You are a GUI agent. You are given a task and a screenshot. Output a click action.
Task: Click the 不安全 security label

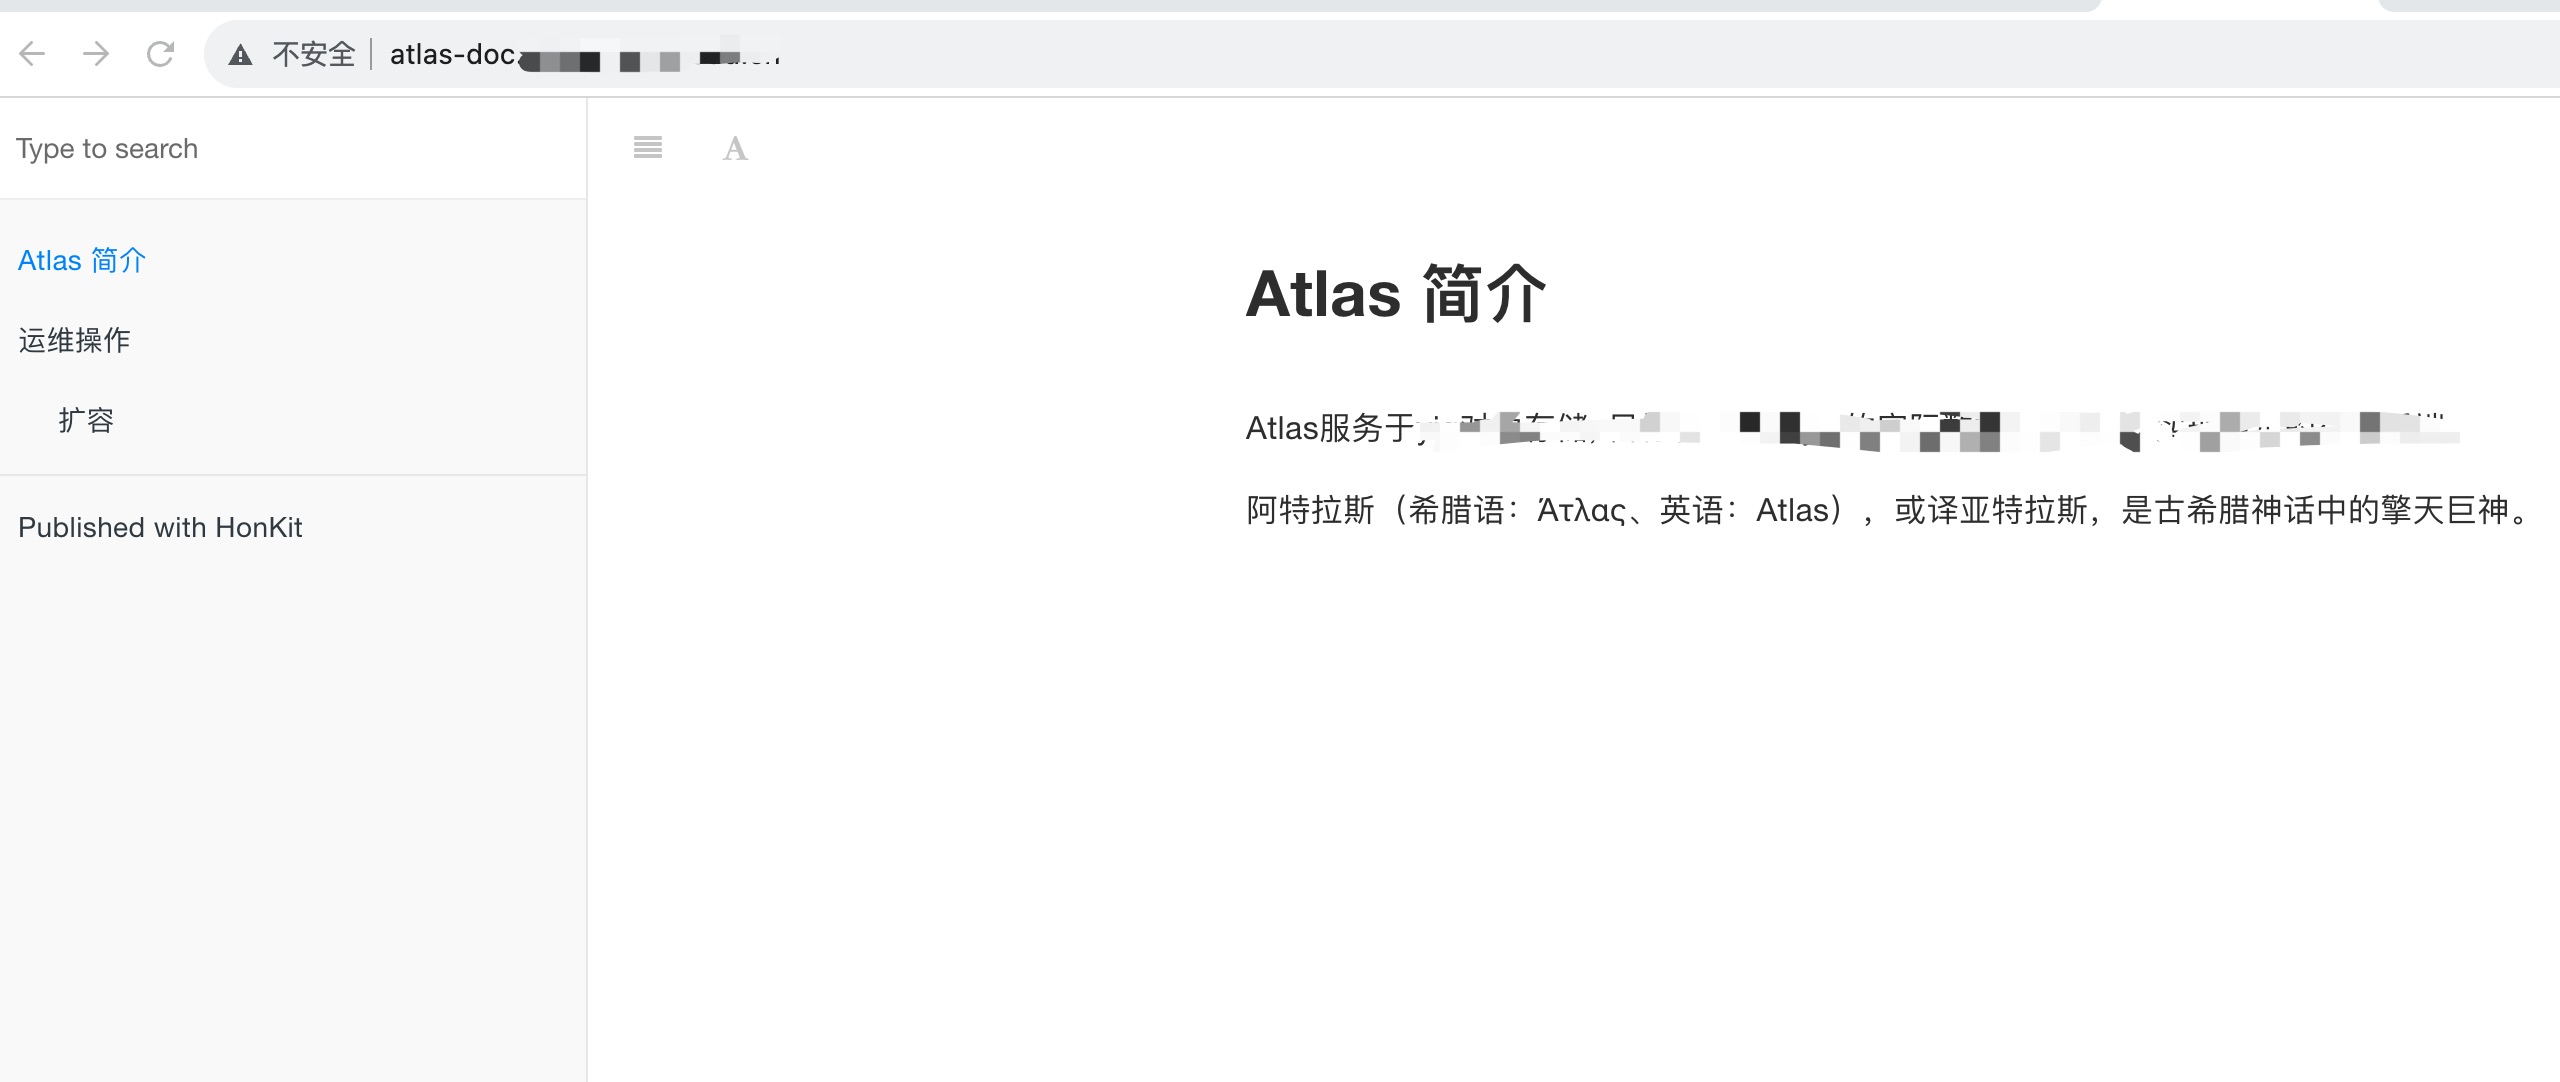(314, 54)
